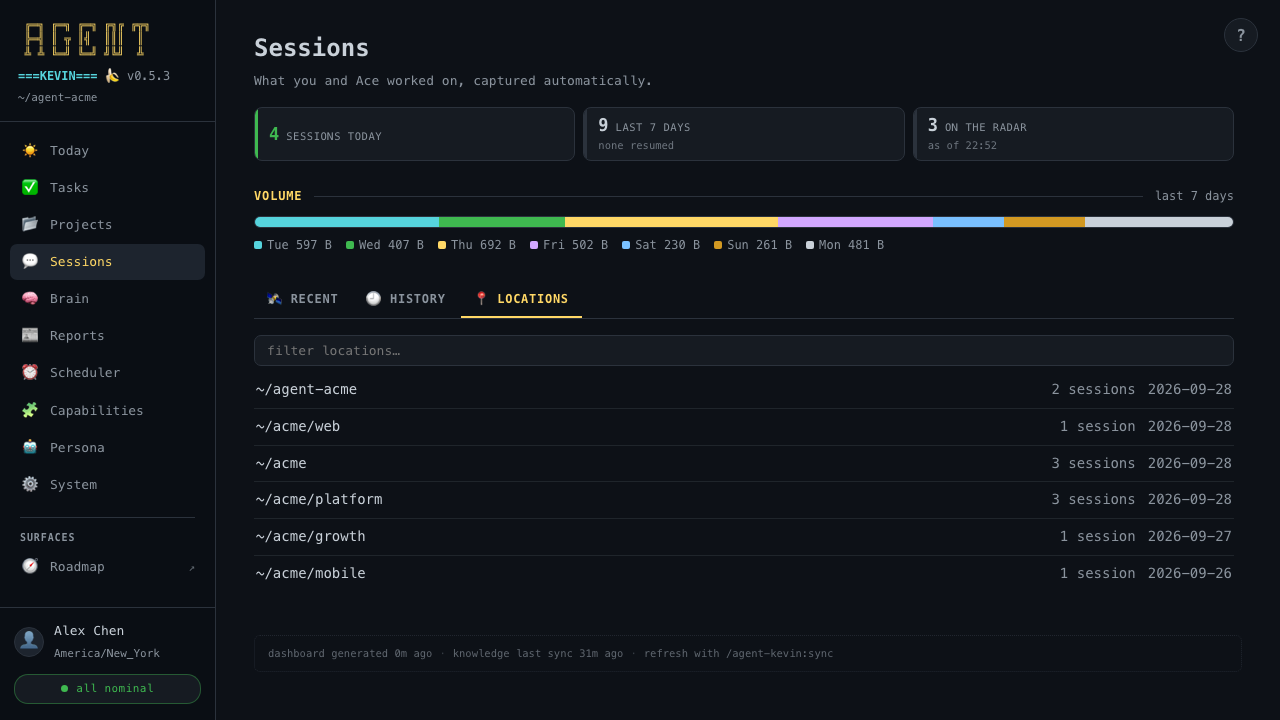Open the ~/acme/web location row
This screenshot has height=720, width=1280.
point(744,427)
